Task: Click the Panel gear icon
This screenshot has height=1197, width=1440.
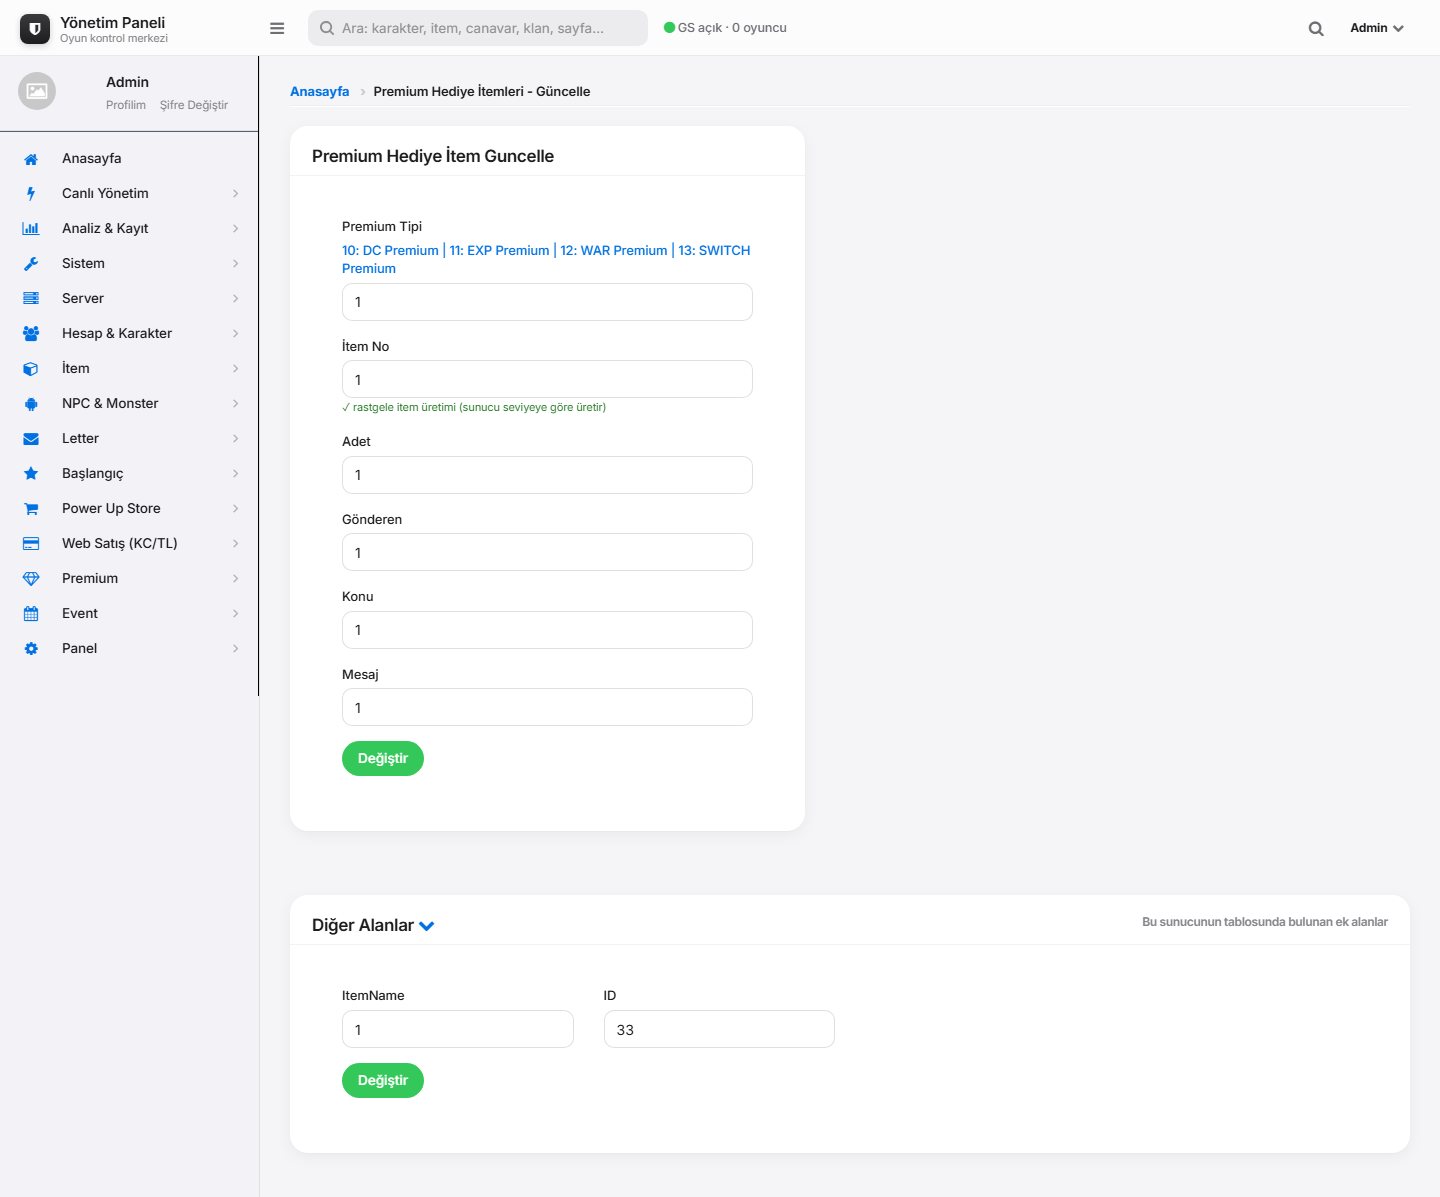Action: tap(31, 649)
